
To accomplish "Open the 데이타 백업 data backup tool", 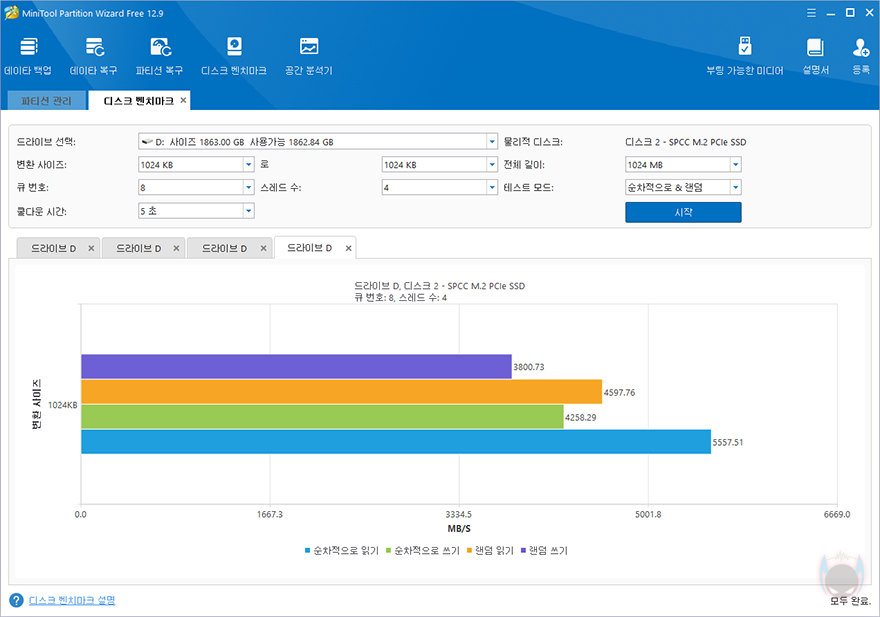I will click(x=28, y=56).
